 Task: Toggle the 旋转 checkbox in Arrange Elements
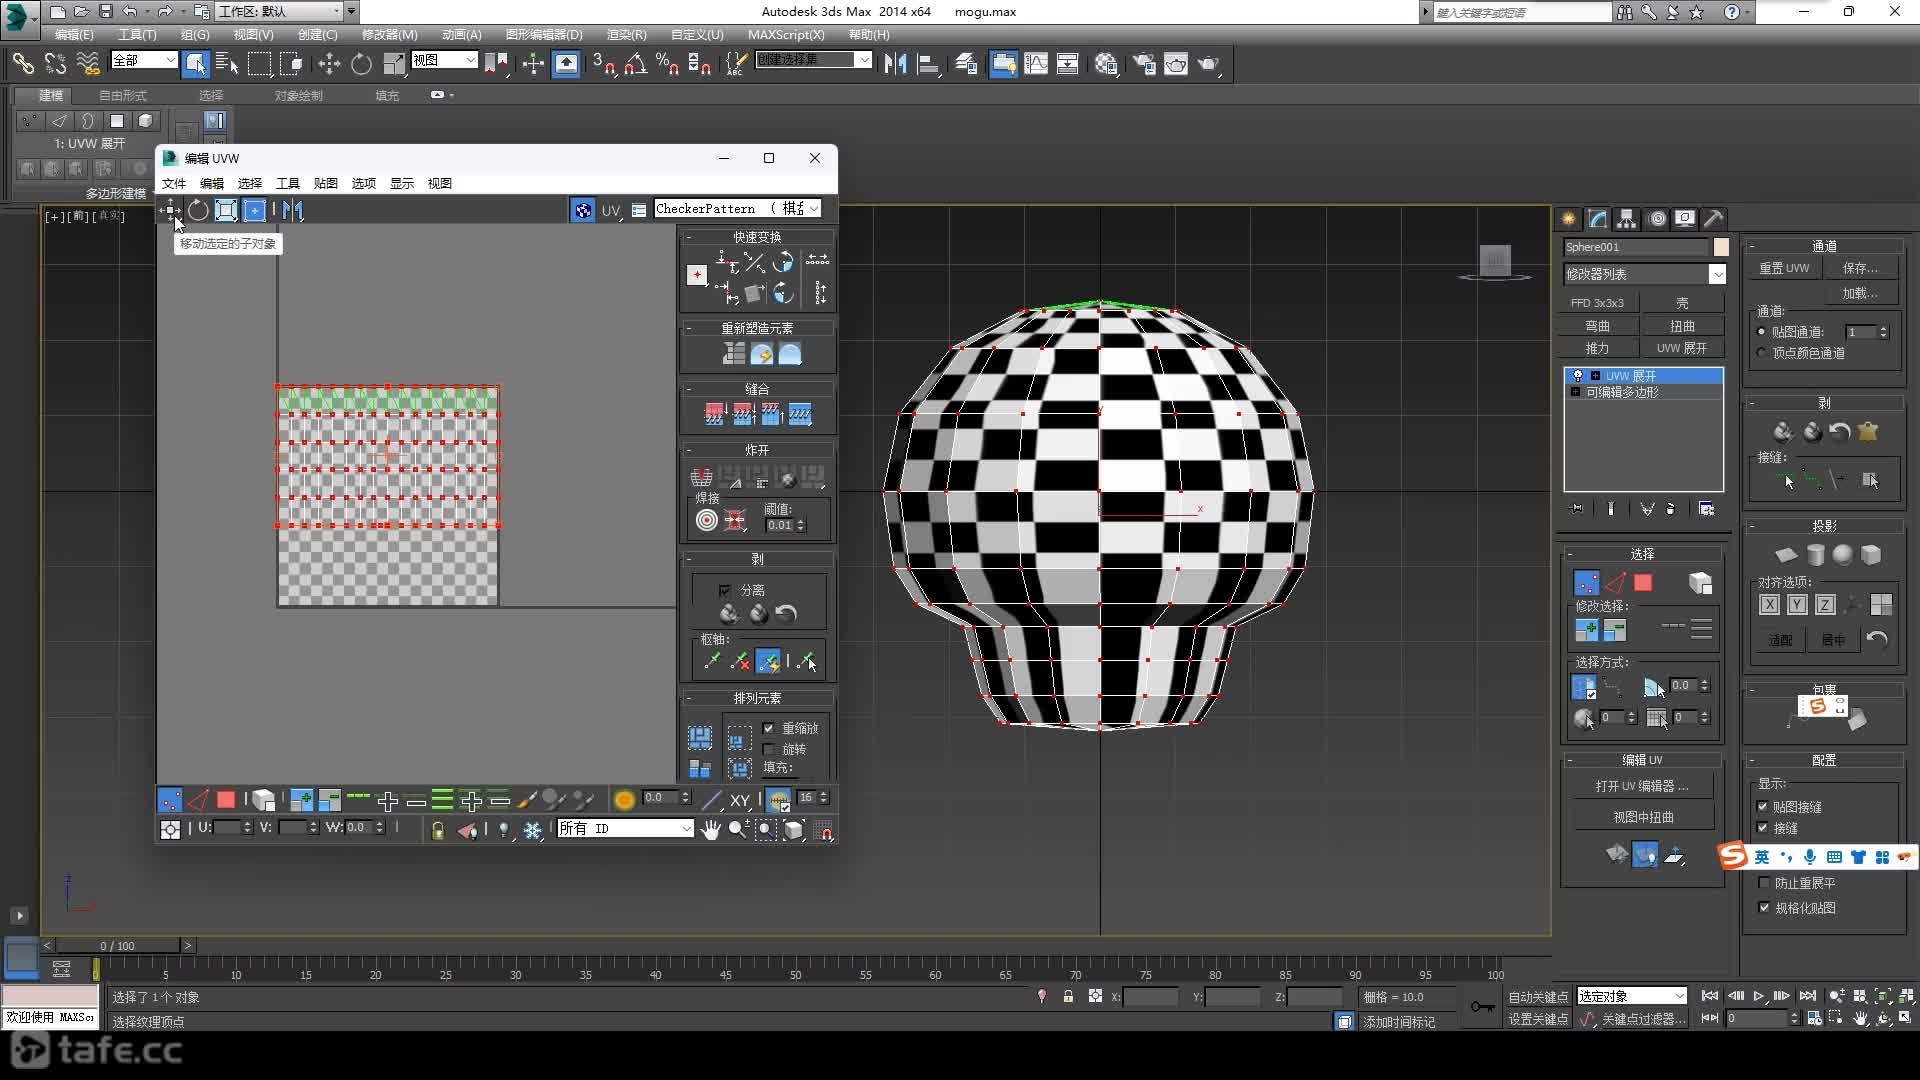(x=769, y=749)
